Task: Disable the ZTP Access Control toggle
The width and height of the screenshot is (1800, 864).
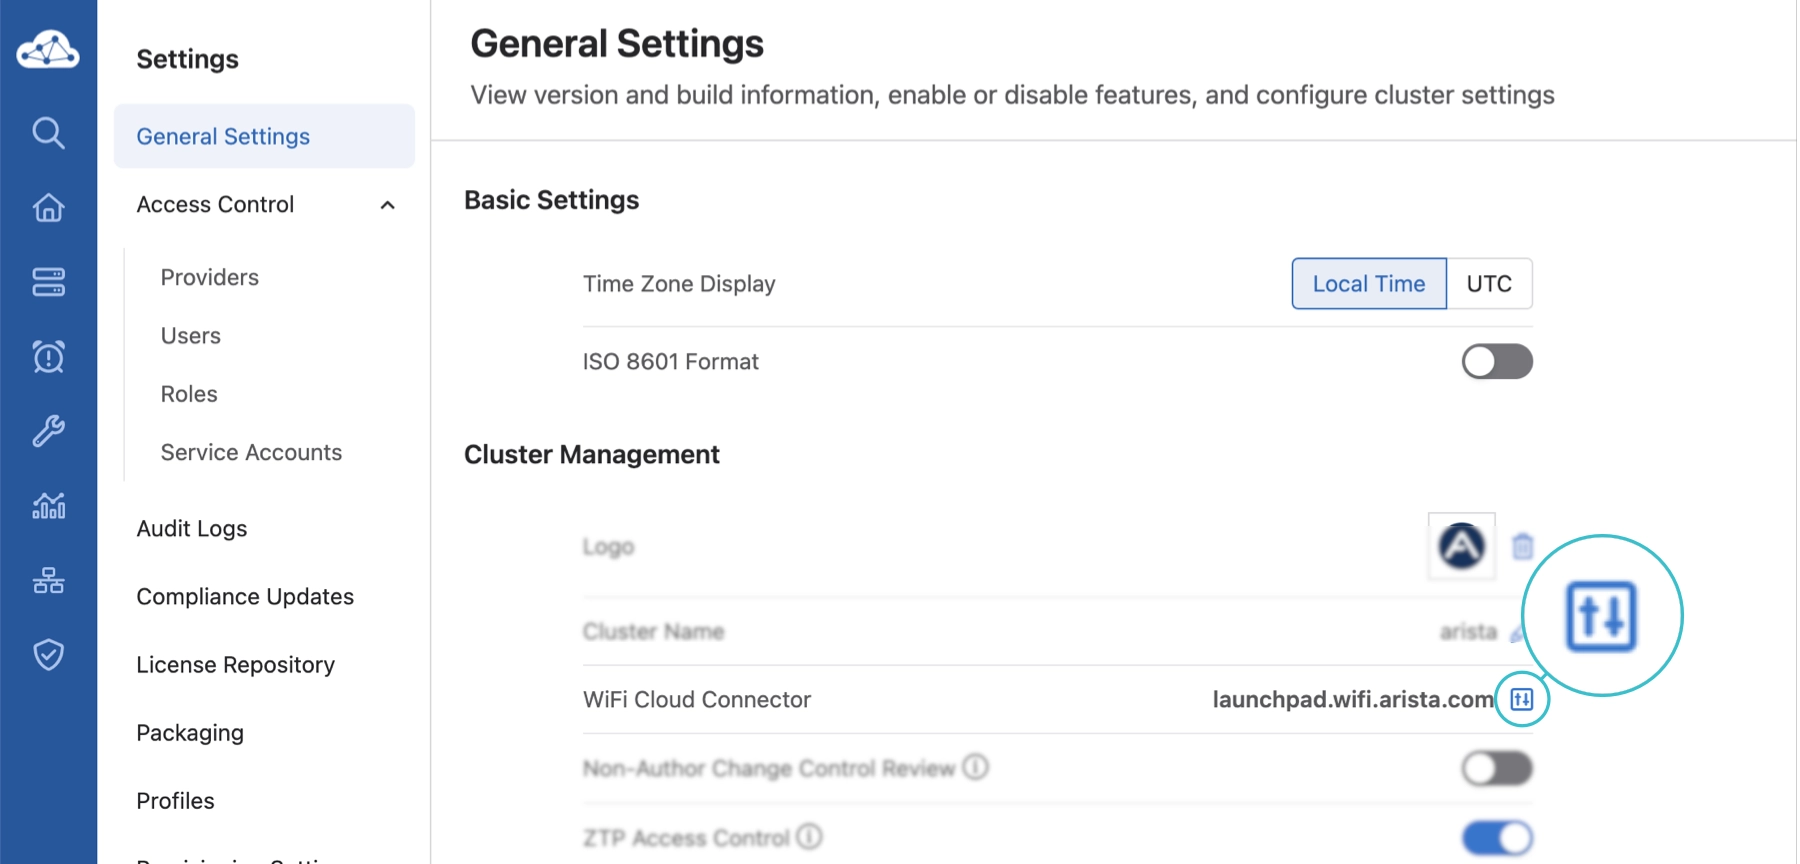Action: (1496, 838)
